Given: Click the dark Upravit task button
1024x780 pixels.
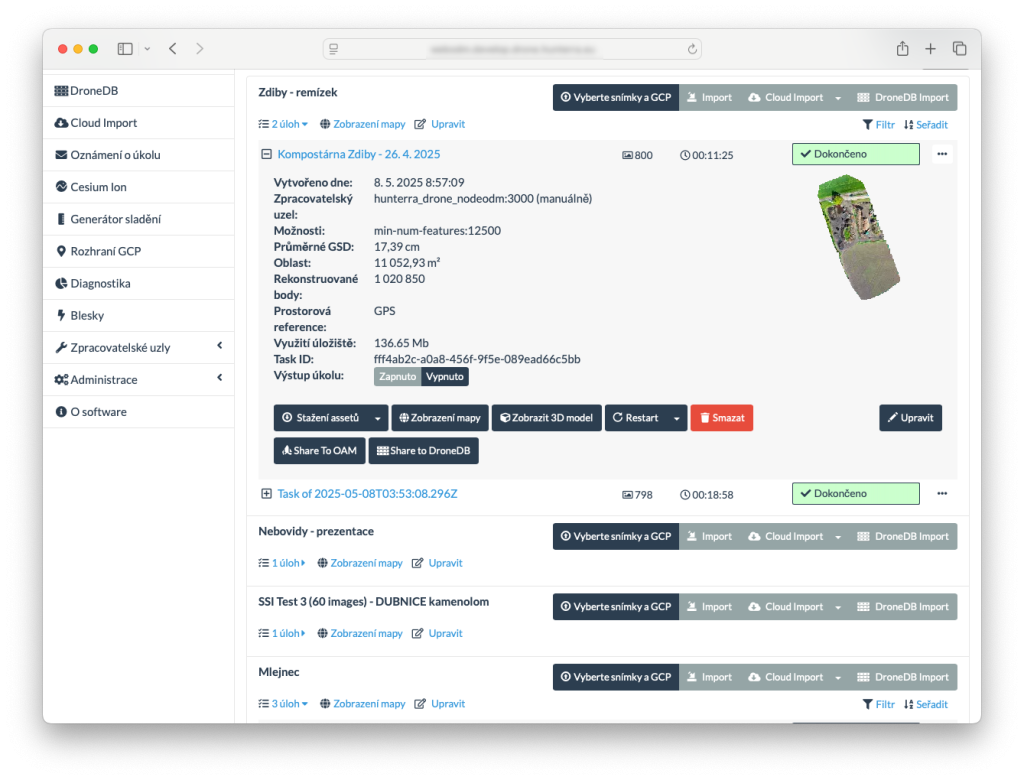Looking at the screenshot, I should 910,418.
